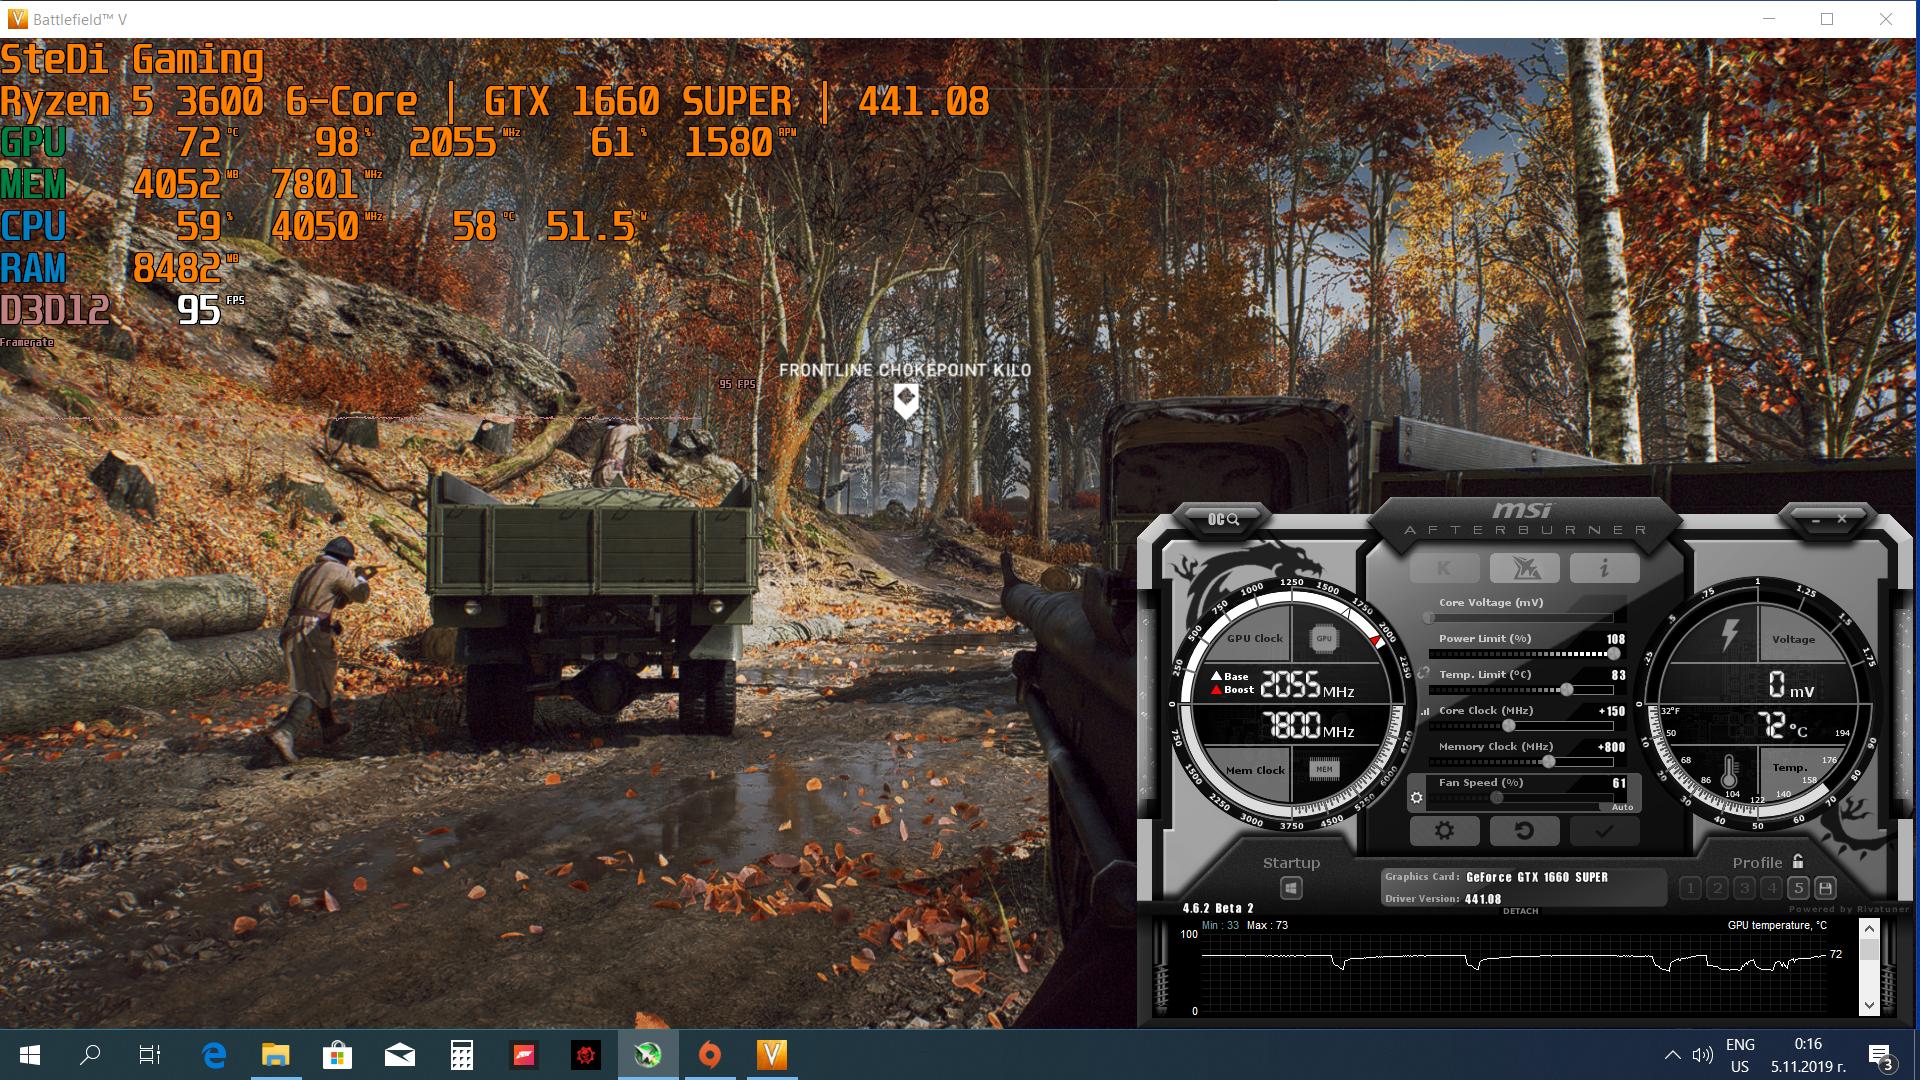Load profile slot 2

(1717, 888)
